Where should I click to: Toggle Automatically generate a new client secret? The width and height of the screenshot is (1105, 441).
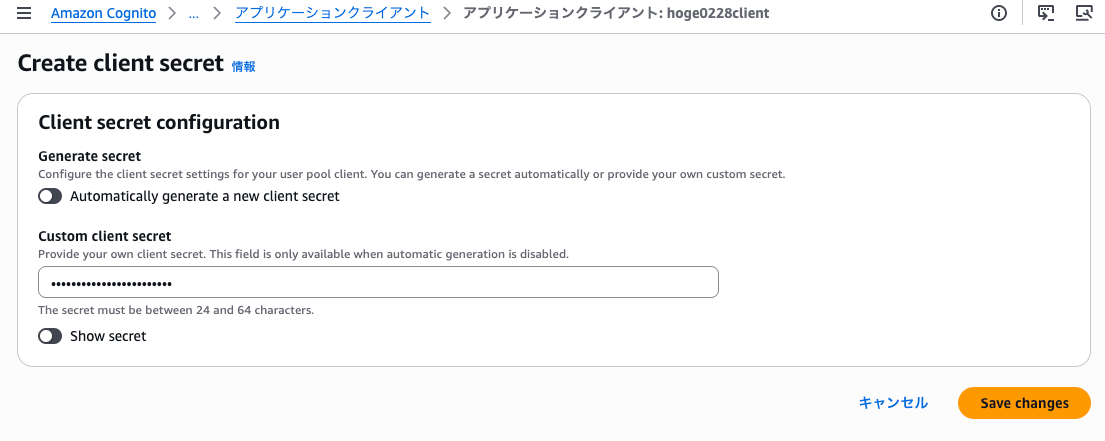click(x=50, y=197)
